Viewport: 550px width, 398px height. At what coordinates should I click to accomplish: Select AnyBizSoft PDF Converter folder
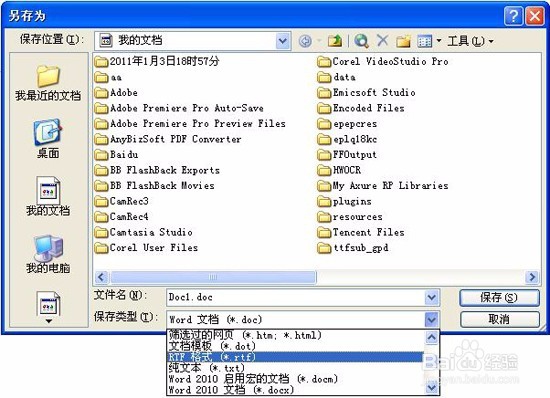click(168, 139)
